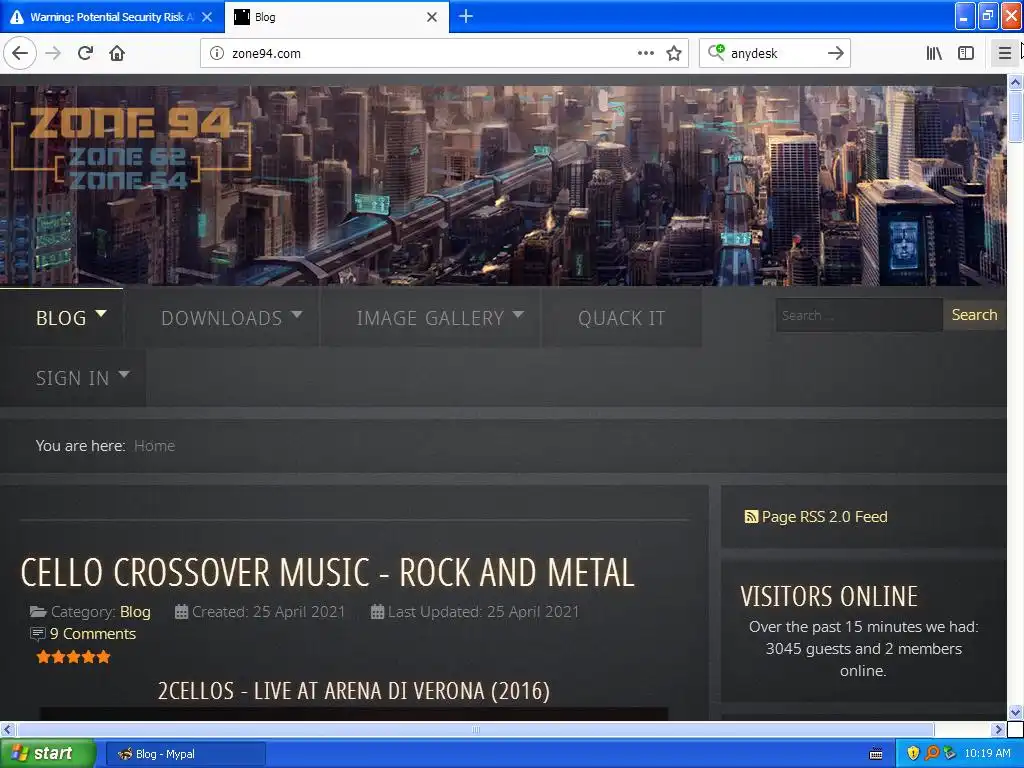Click the '3045 guests and 2 members' text

point(863,649)
